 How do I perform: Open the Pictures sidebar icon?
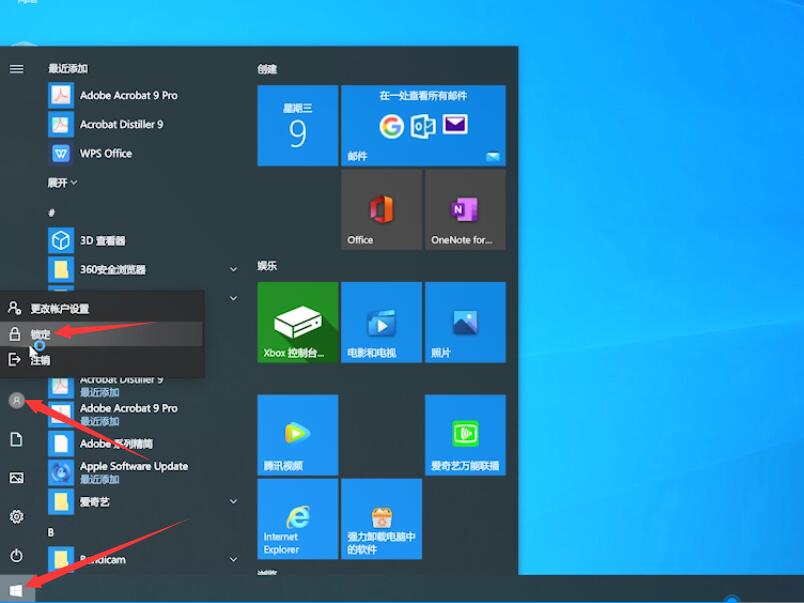point(16,478)
